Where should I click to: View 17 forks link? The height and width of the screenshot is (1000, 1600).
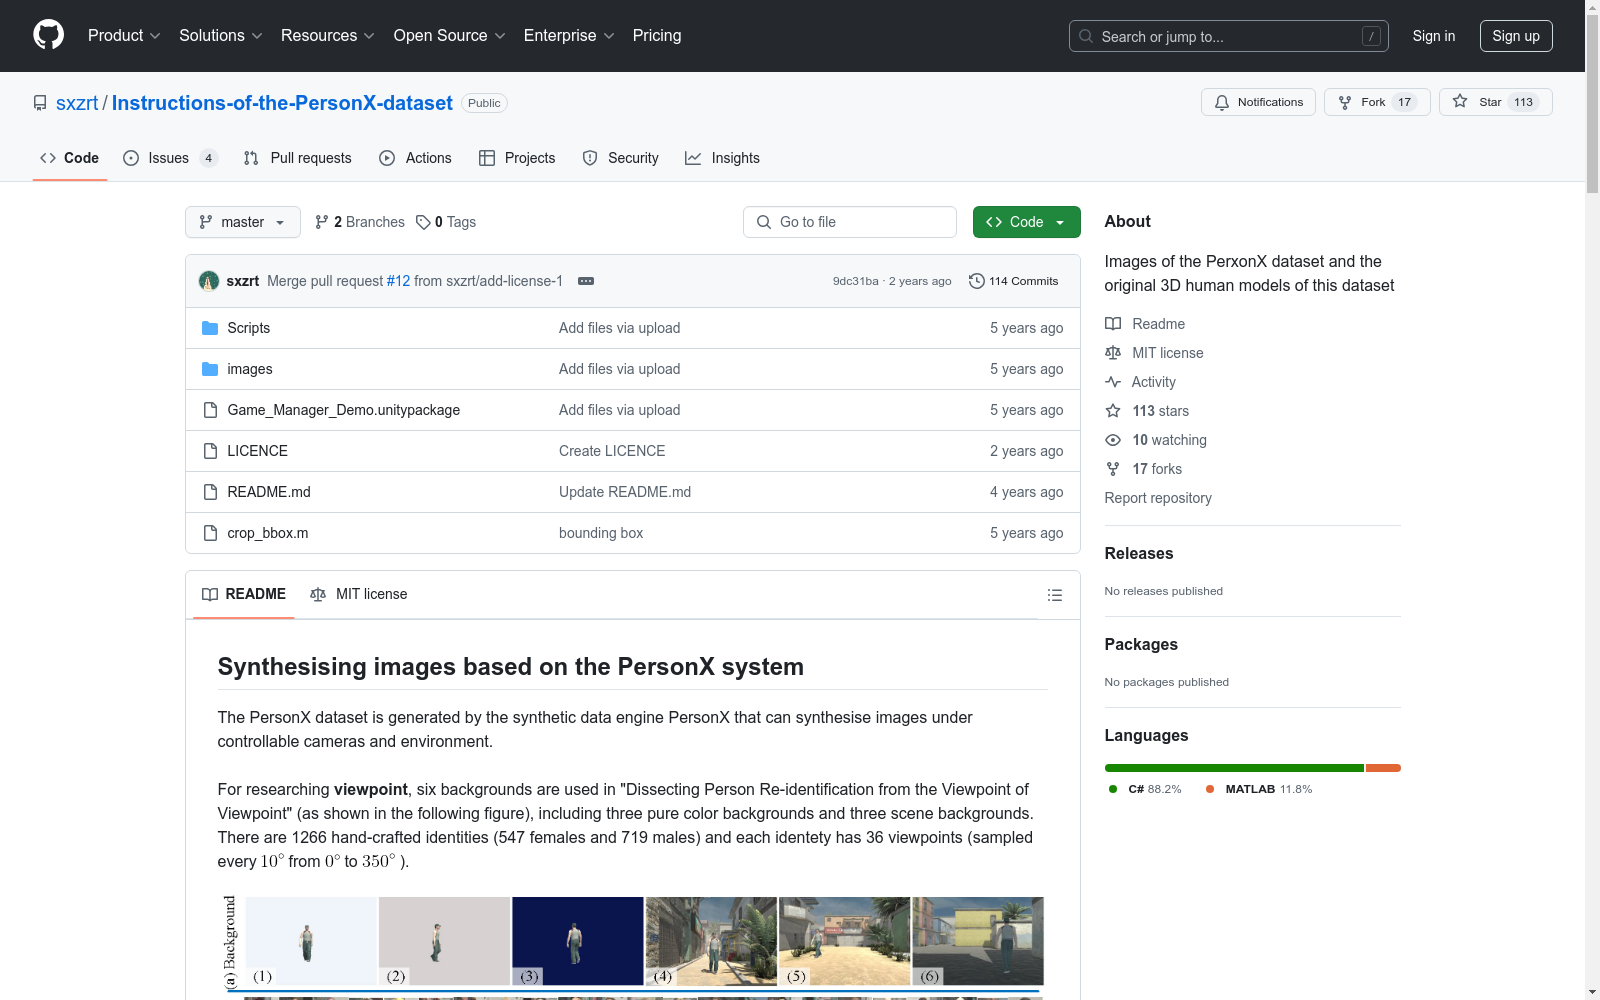point(1144,469)
